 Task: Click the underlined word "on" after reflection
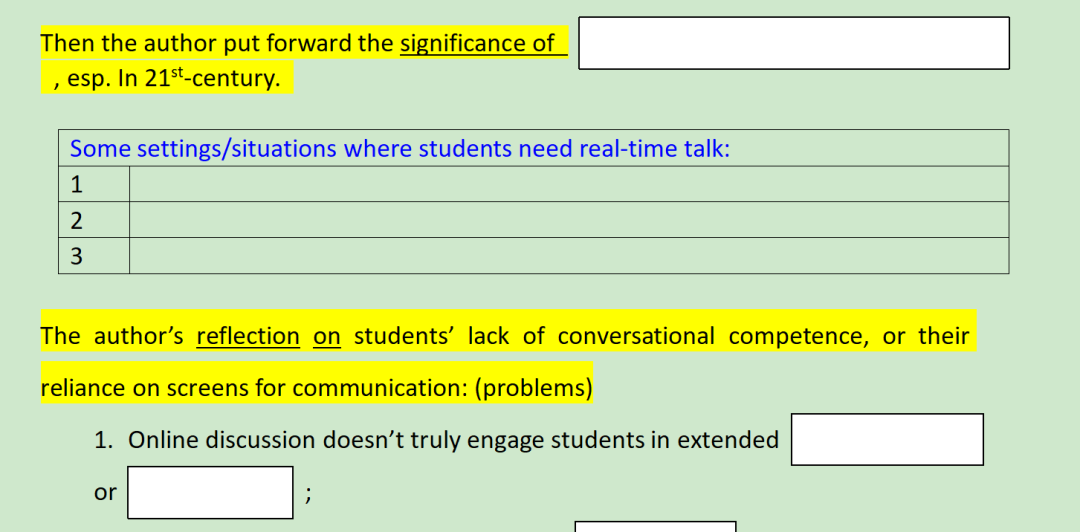(x=326, y=336)
